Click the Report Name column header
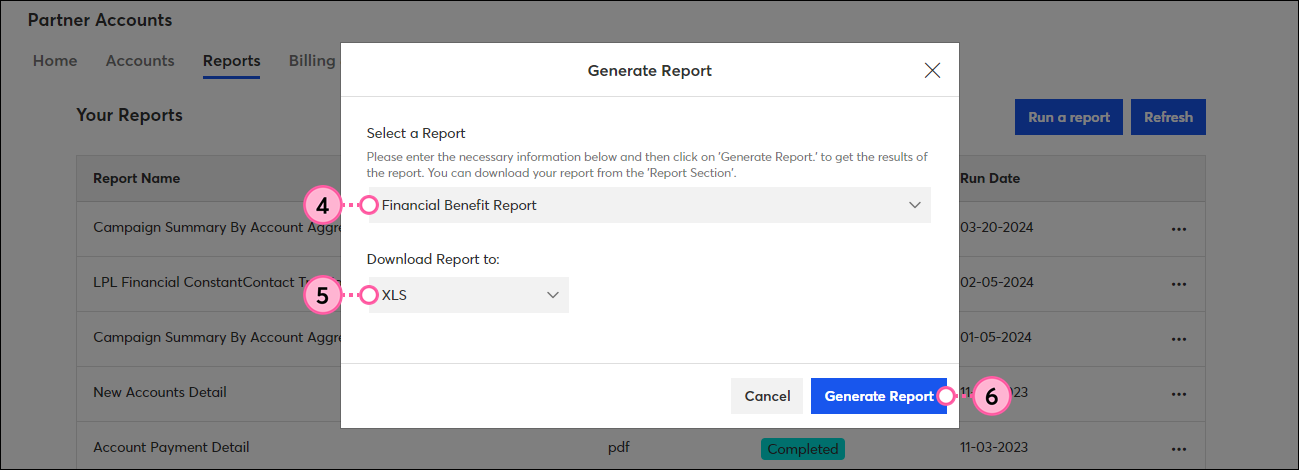 (x=137, y=178)
